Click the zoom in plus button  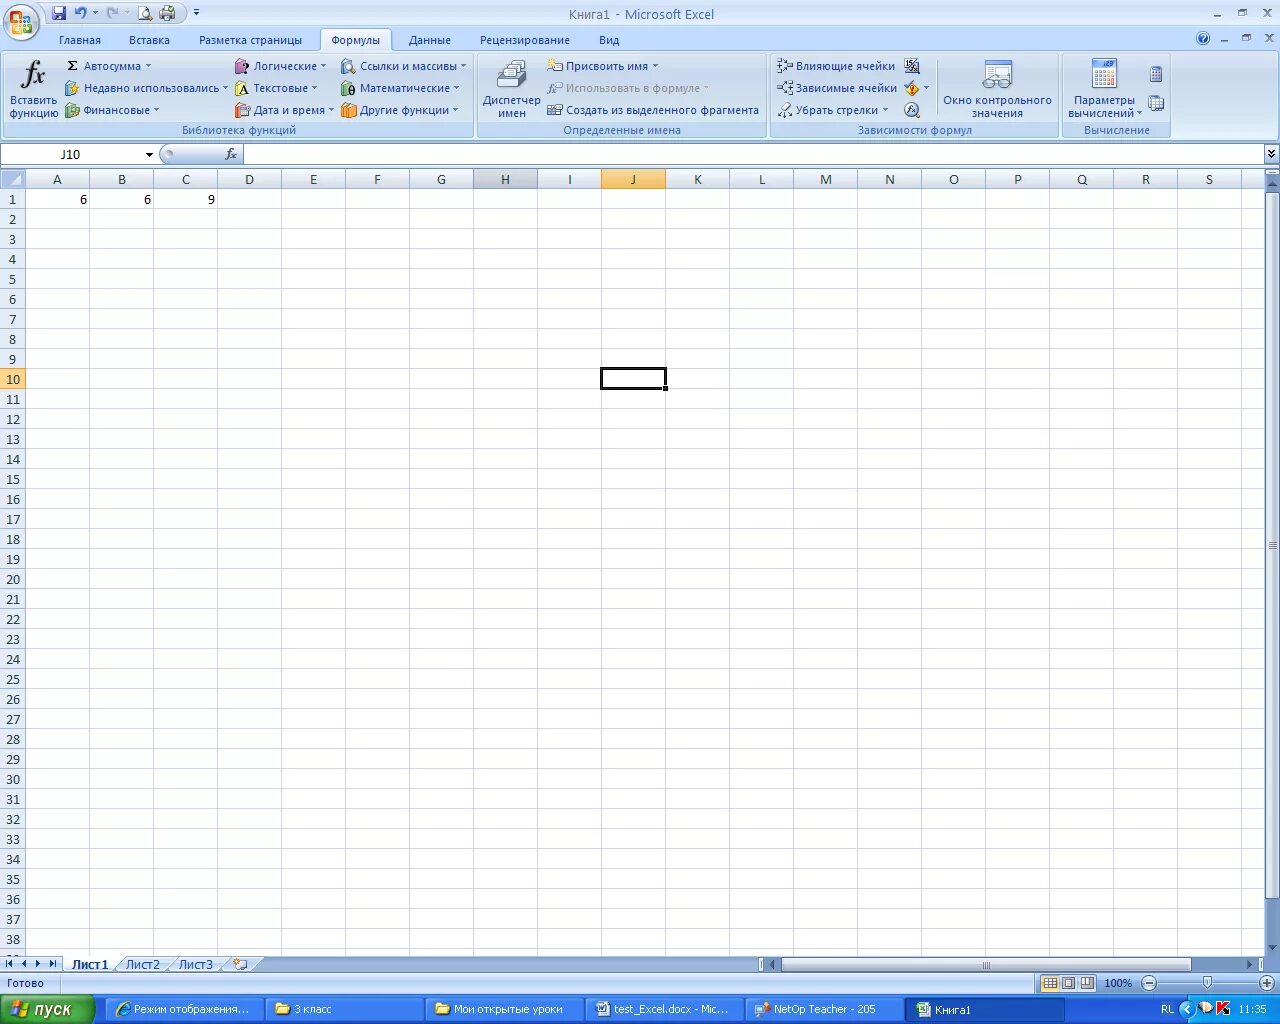point(1266,983)
